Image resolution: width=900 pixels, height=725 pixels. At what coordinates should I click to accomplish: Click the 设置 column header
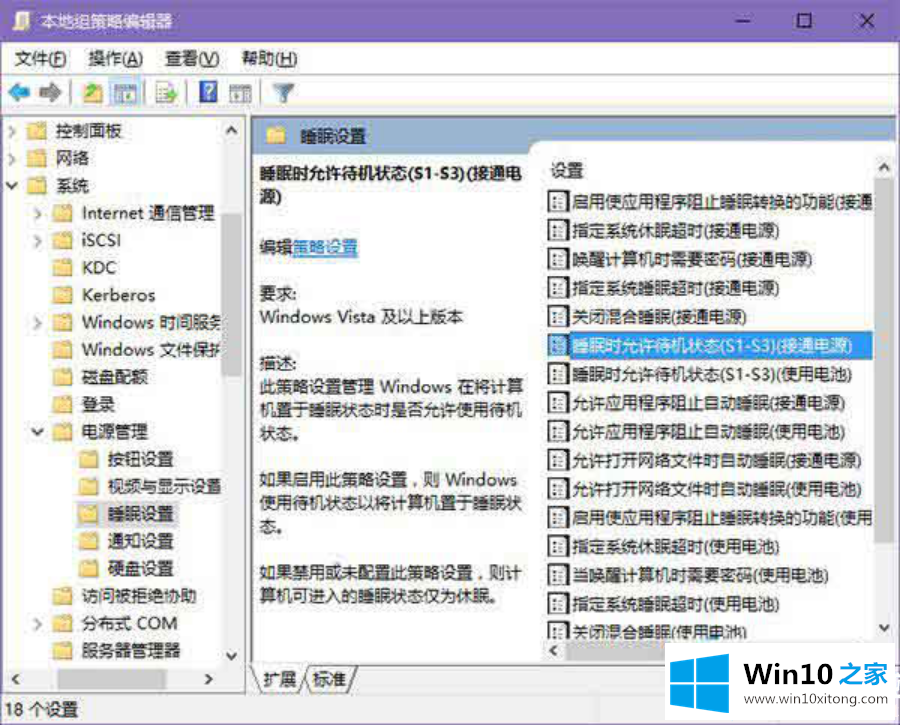(567, 170)
